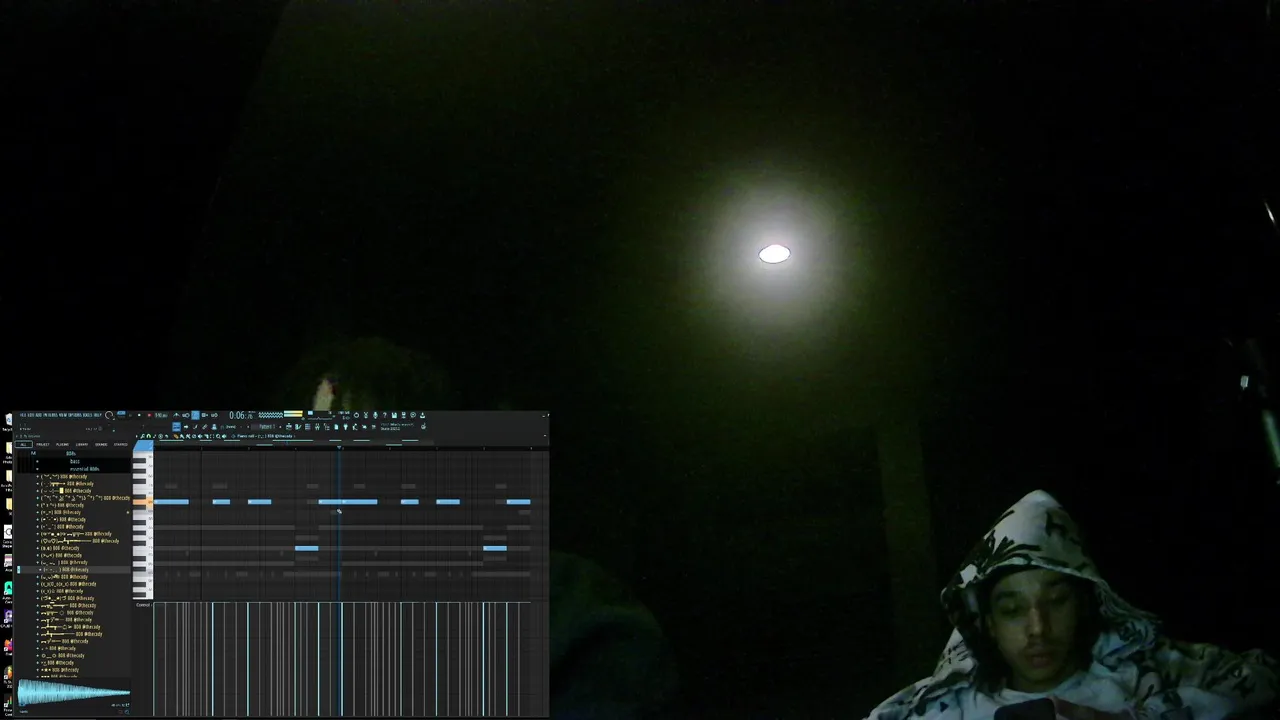This screenshot has width=1280, height=720.
Task: Arm the red Record button
Action: [x=149, y=415]
